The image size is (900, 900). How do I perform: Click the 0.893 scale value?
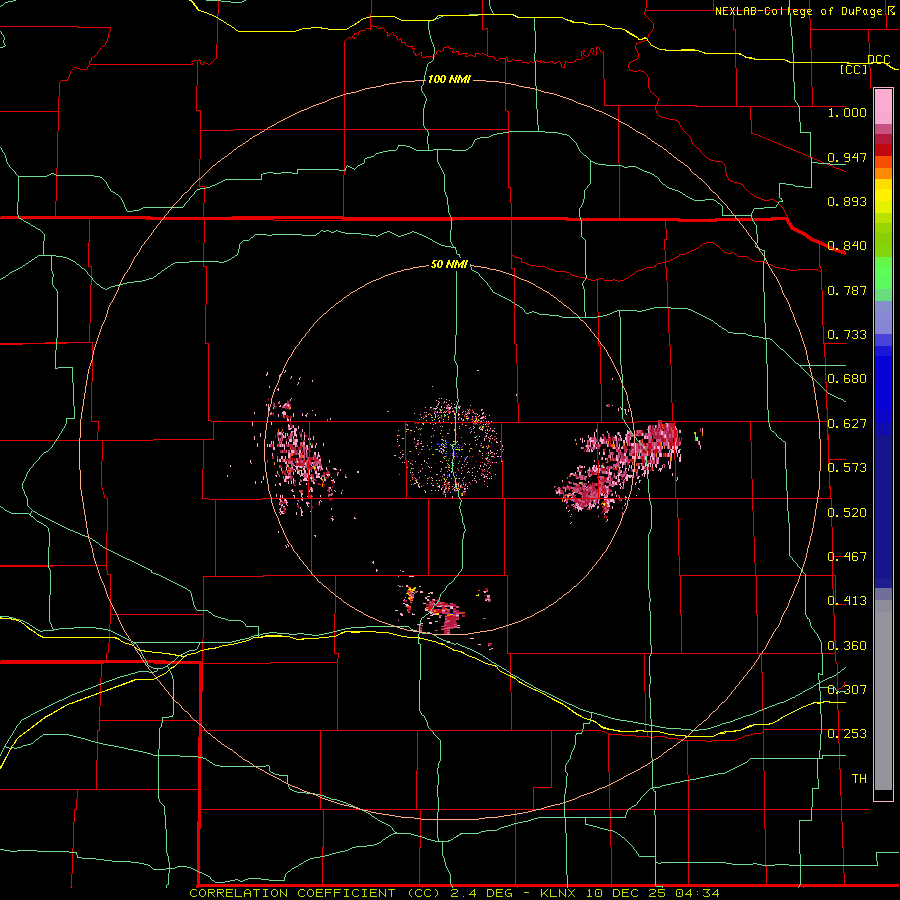847,201
